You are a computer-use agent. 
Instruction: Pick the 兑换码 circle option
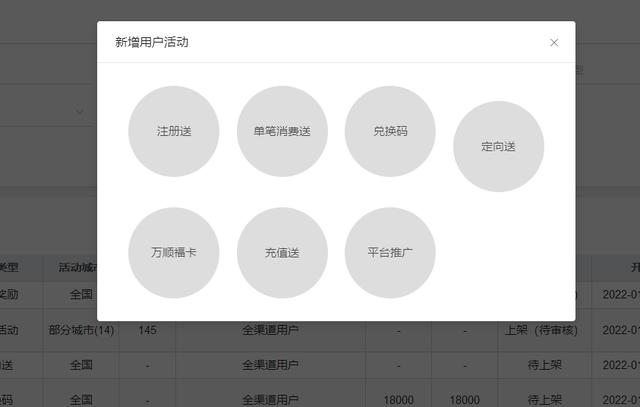tap(390, 131)
